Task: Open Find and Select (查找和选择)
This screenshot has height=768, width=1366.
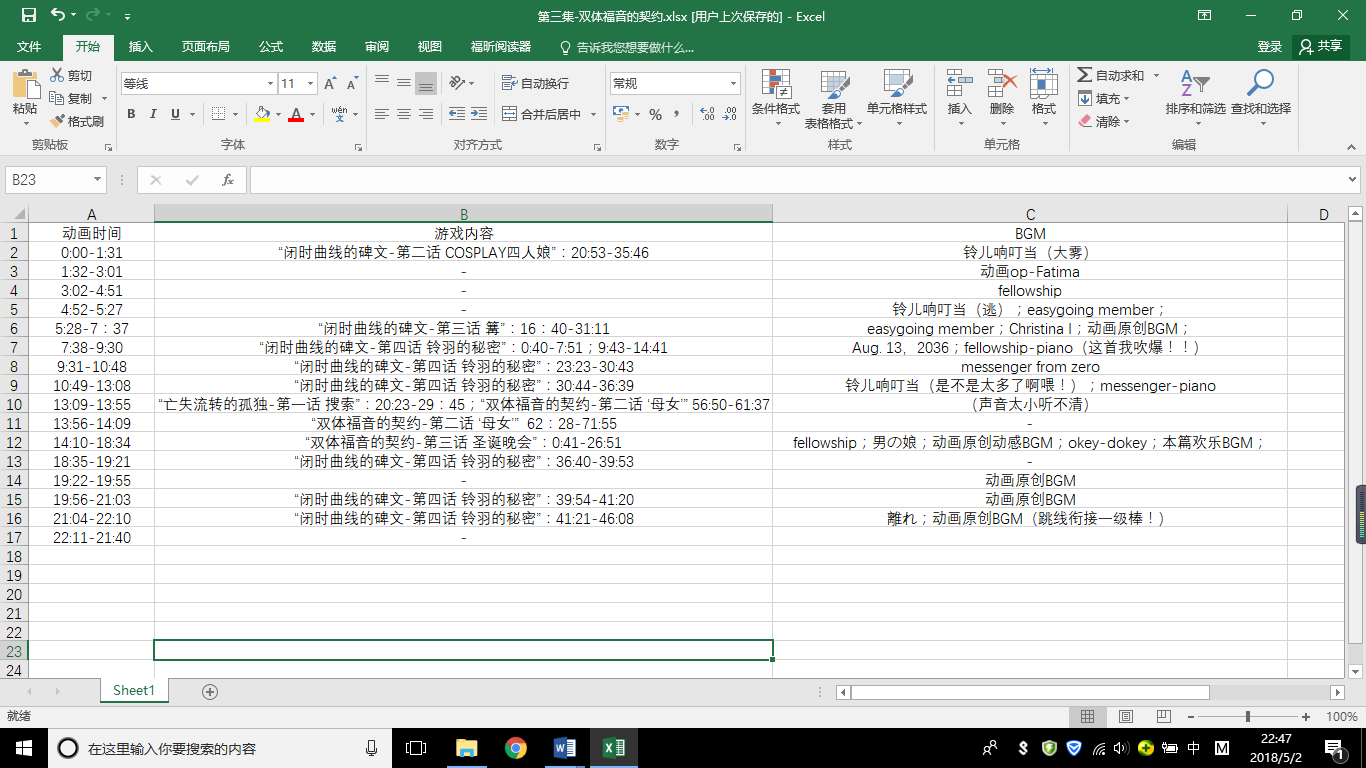Action: click(1261, 98)
